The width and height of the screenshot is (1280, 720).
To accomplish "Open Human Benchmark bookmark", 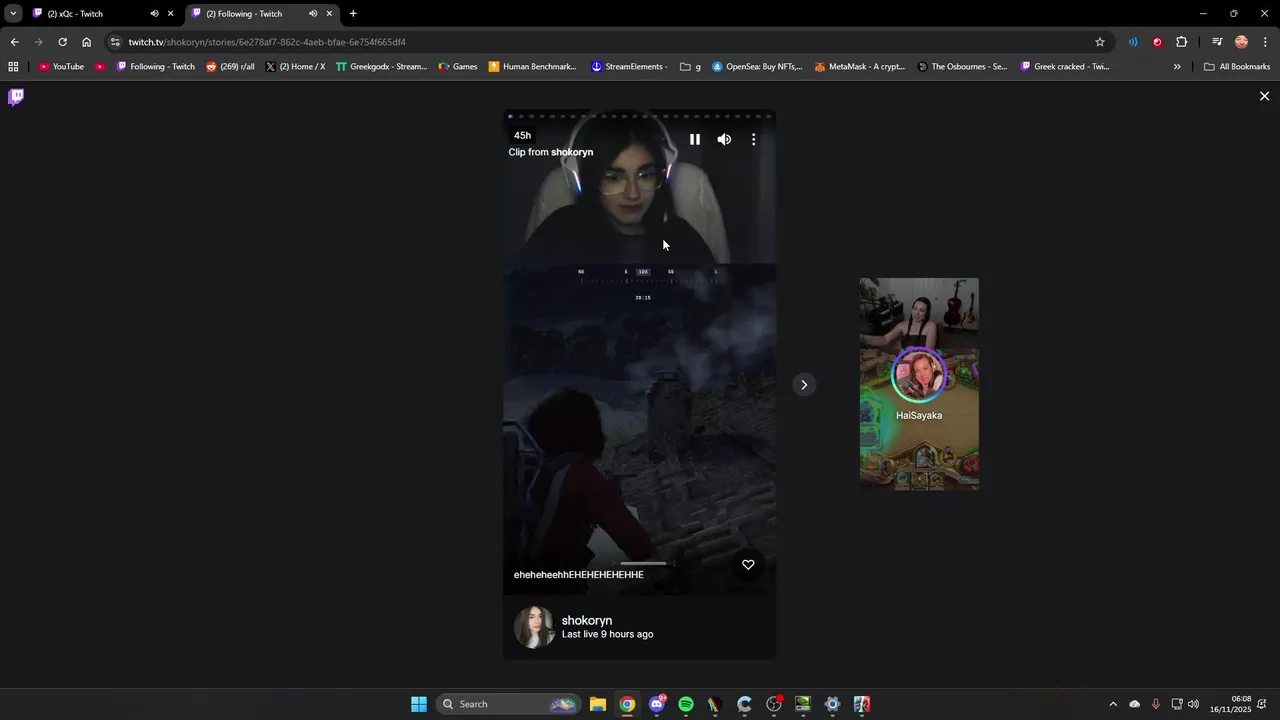I will (x=532, y=67).
